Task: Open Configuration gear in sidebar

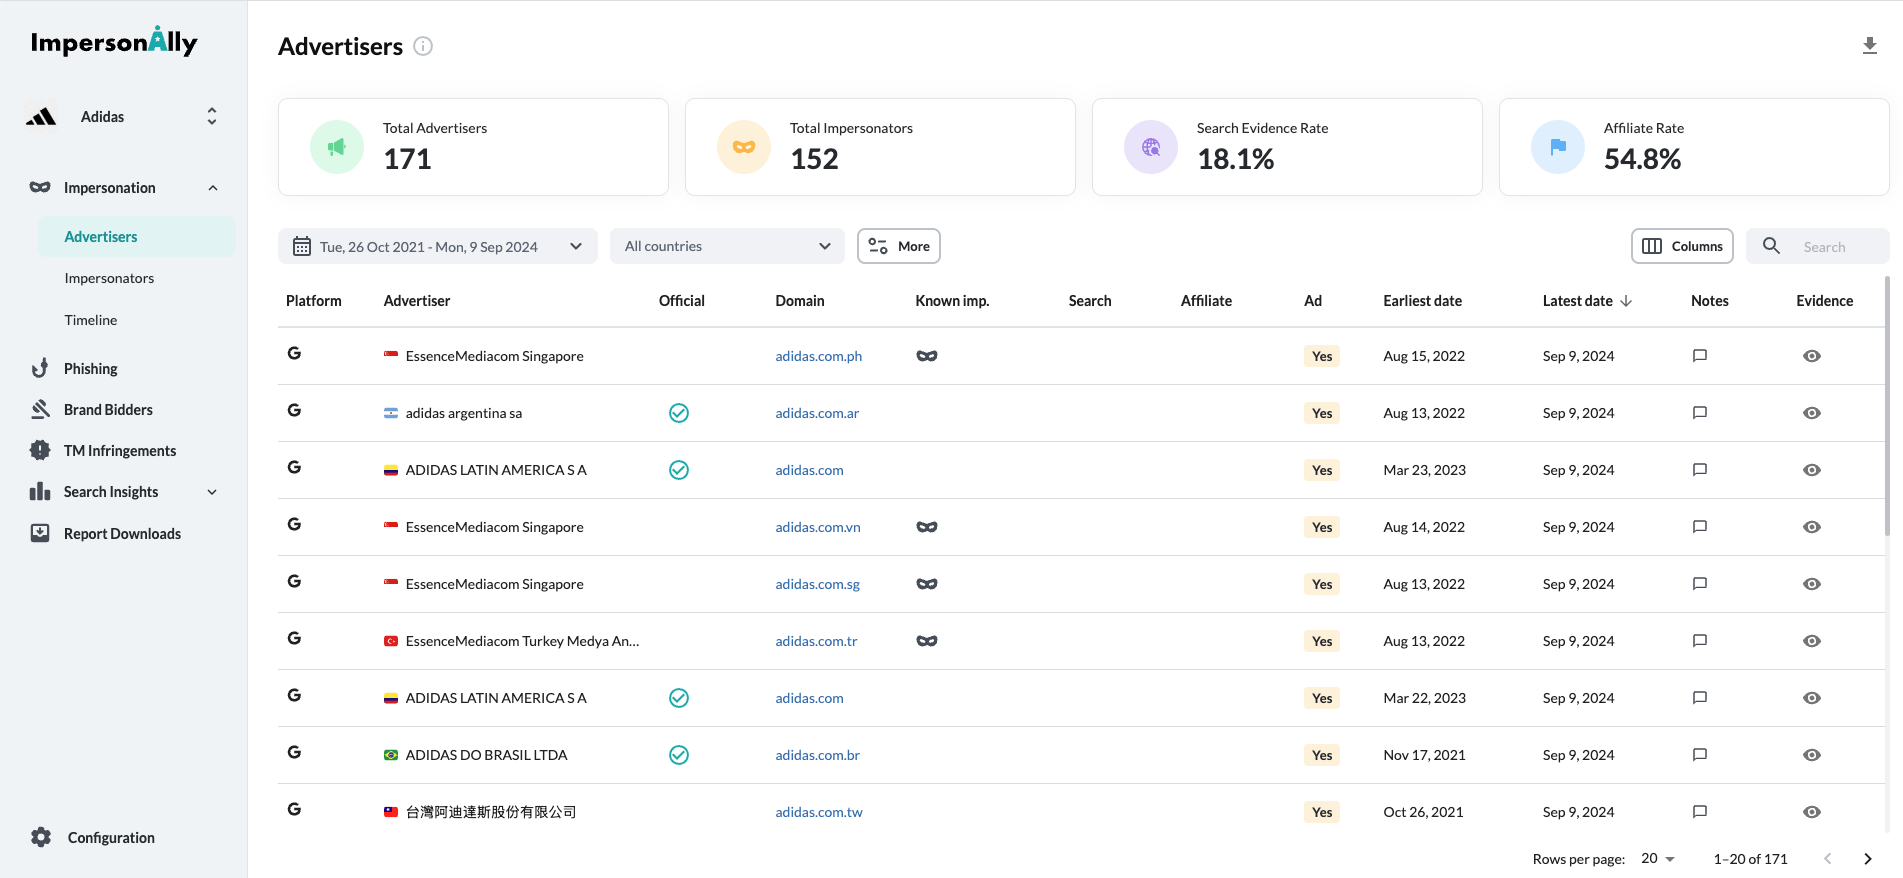Action: pos(41,838)
